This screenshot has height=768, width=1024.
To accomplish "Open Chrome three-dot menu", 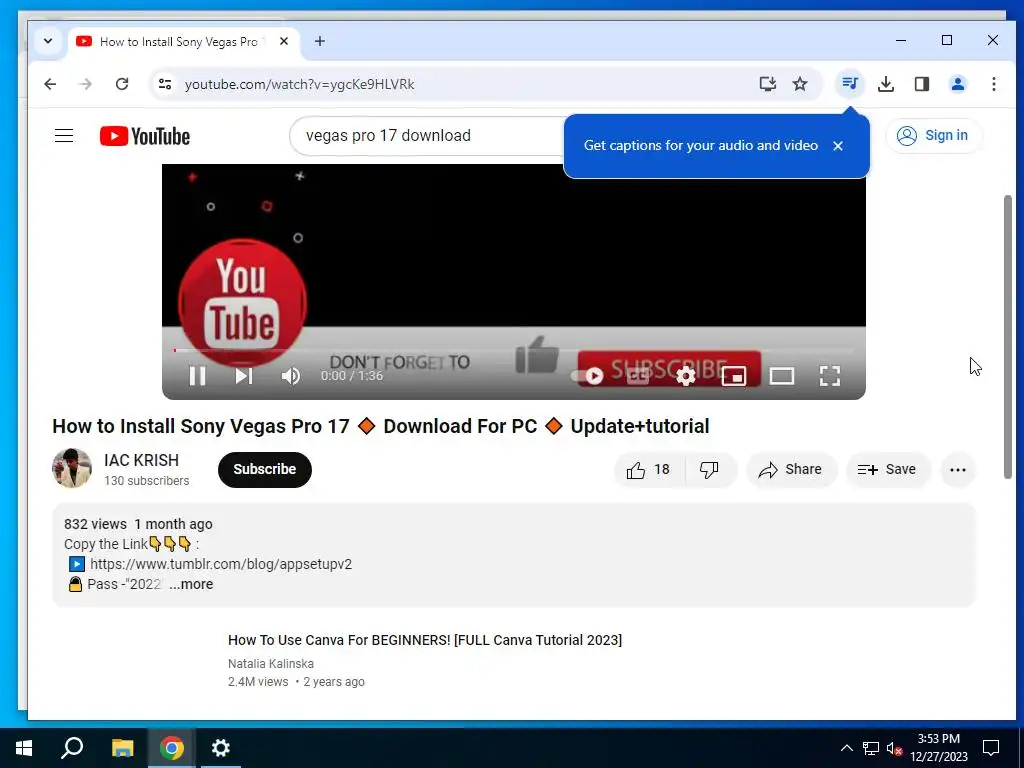I will click(993, 84).
